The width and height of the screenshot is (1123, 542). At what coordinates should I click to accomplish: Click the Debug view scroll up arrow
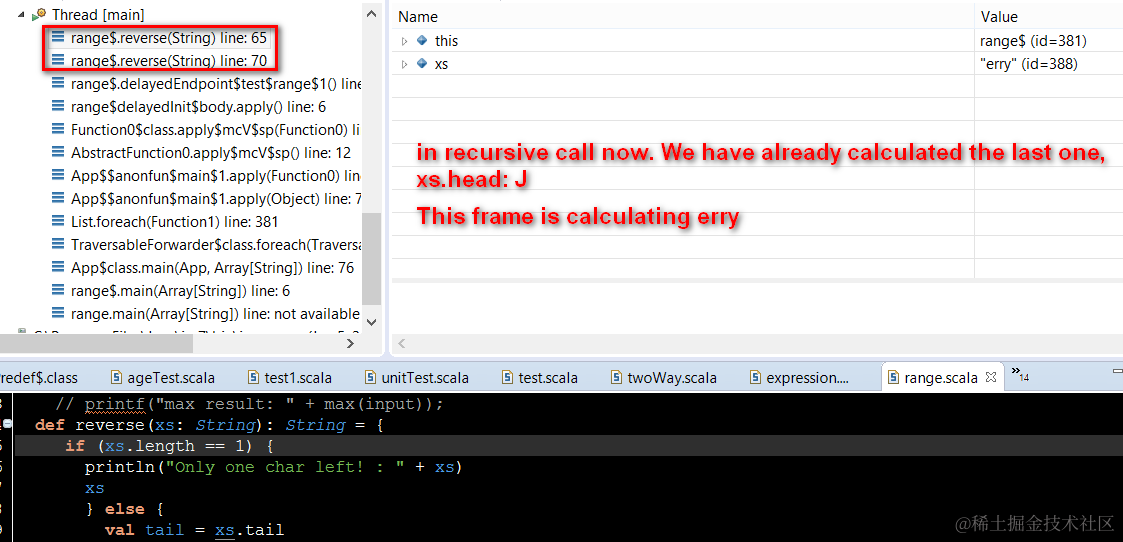click(x=371, y=14)
